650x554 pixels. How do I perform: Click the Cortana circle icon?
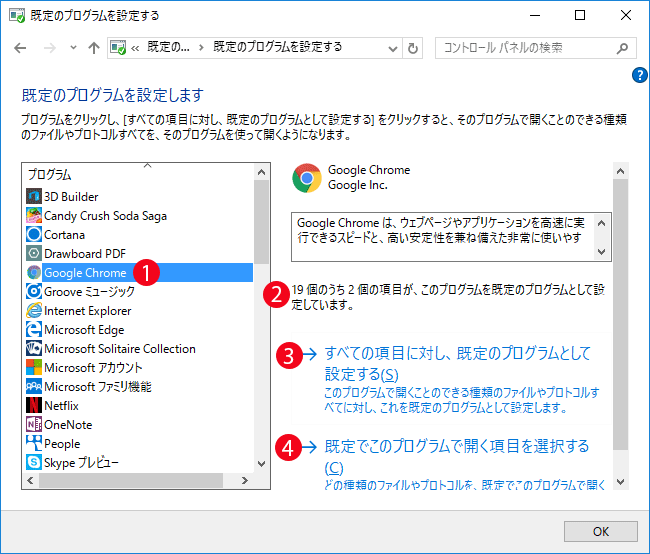[34, 234]
